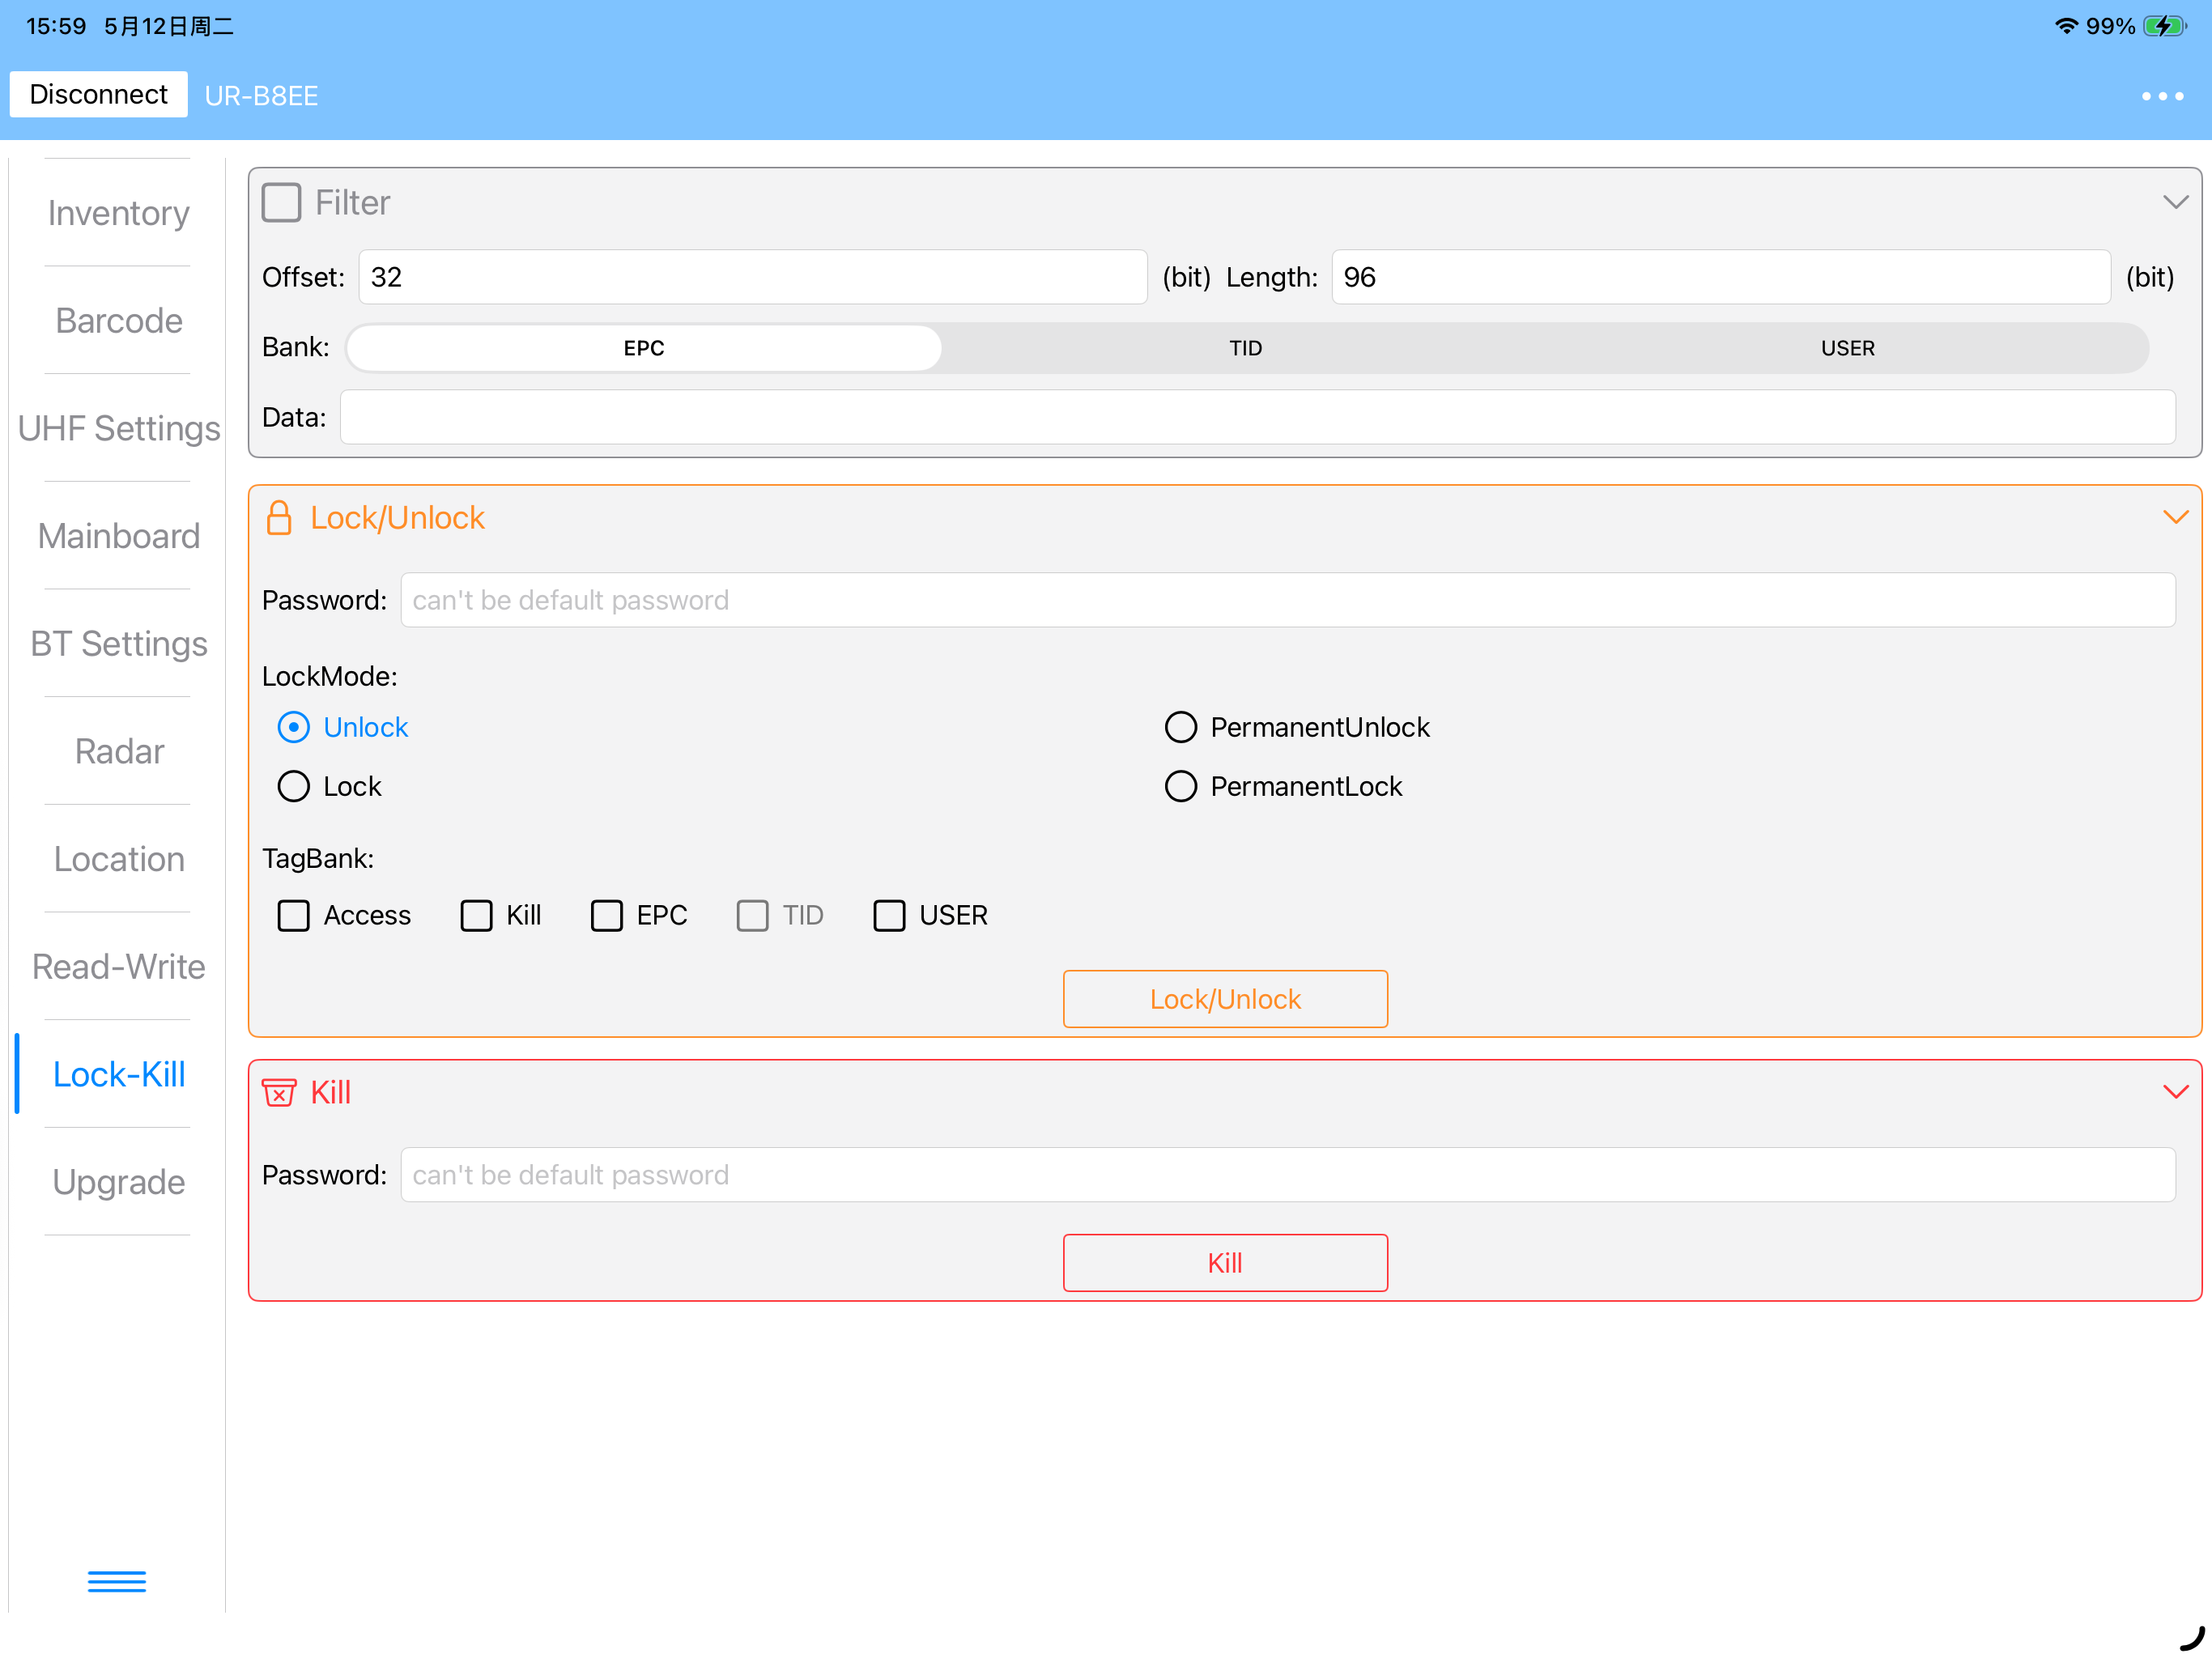Open the Mainboard section

click(118, 536)
